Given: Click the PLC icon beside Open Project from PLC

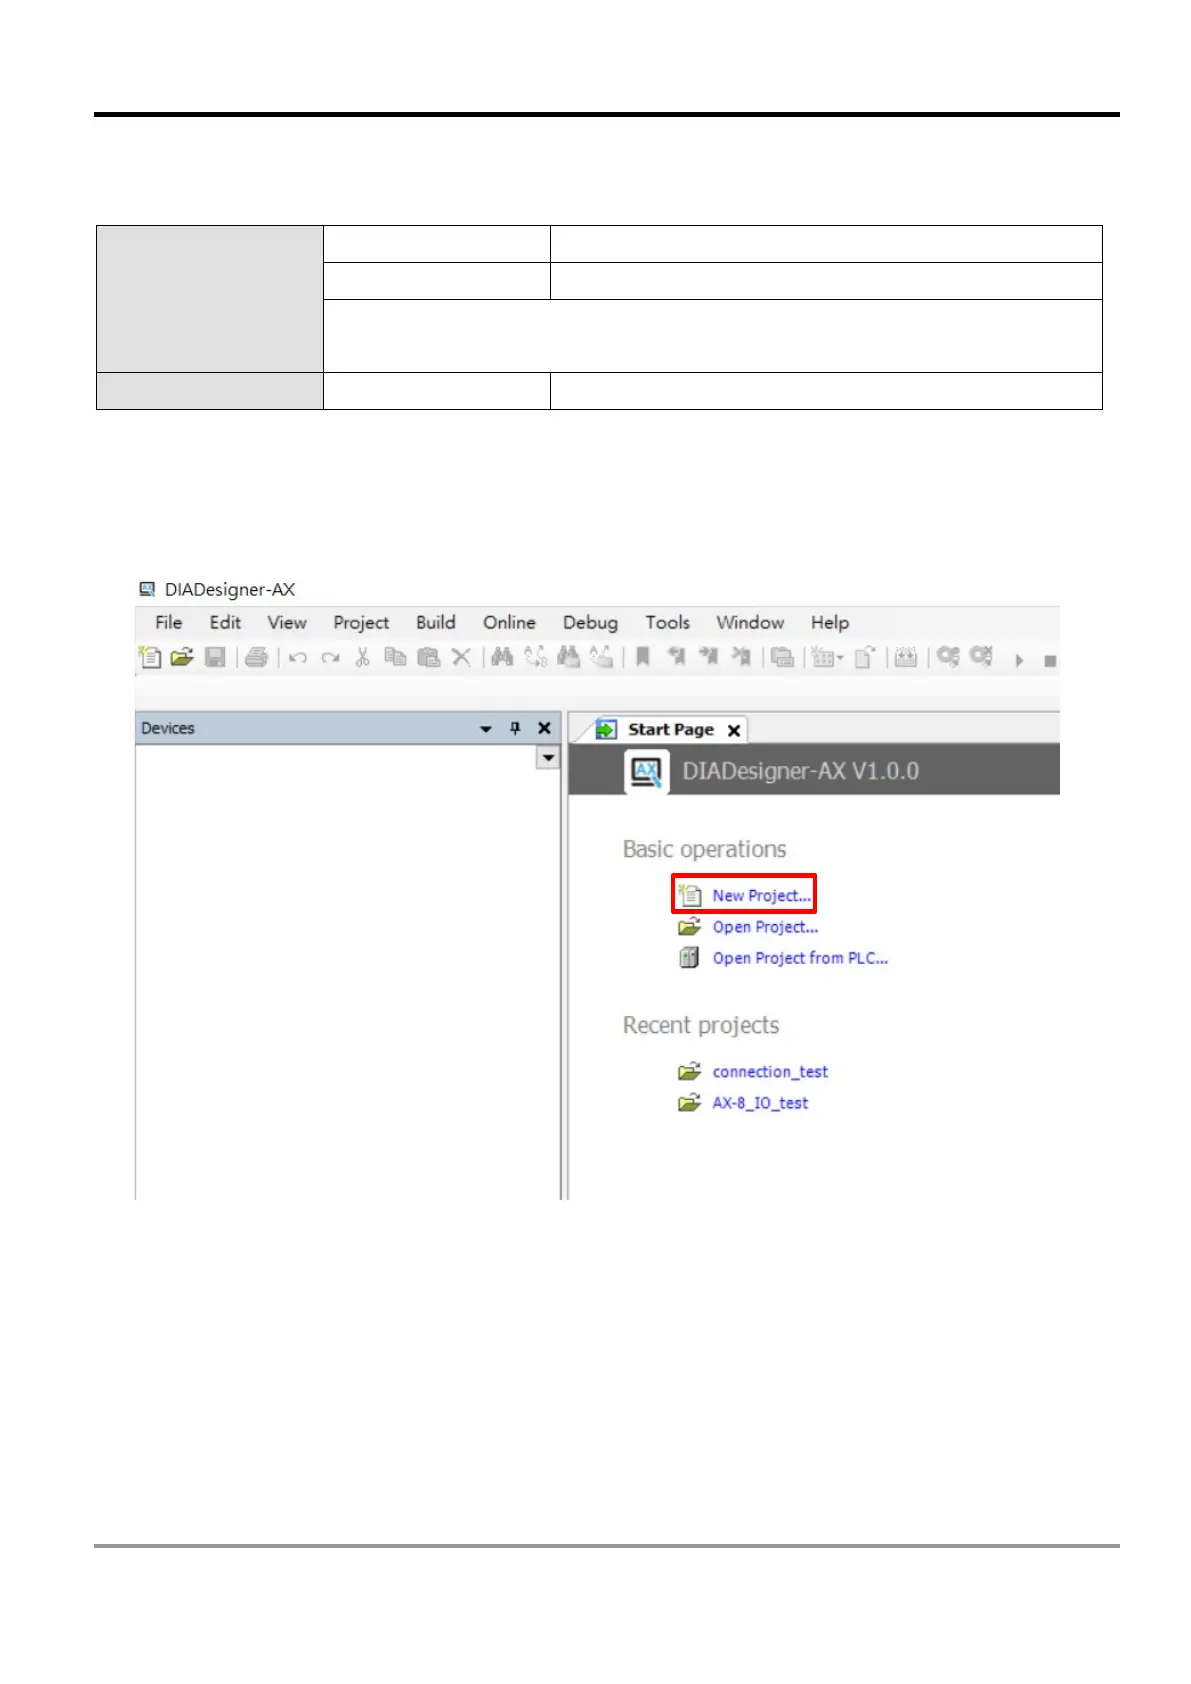Looking at the screenshot, I should pos(689,958).
